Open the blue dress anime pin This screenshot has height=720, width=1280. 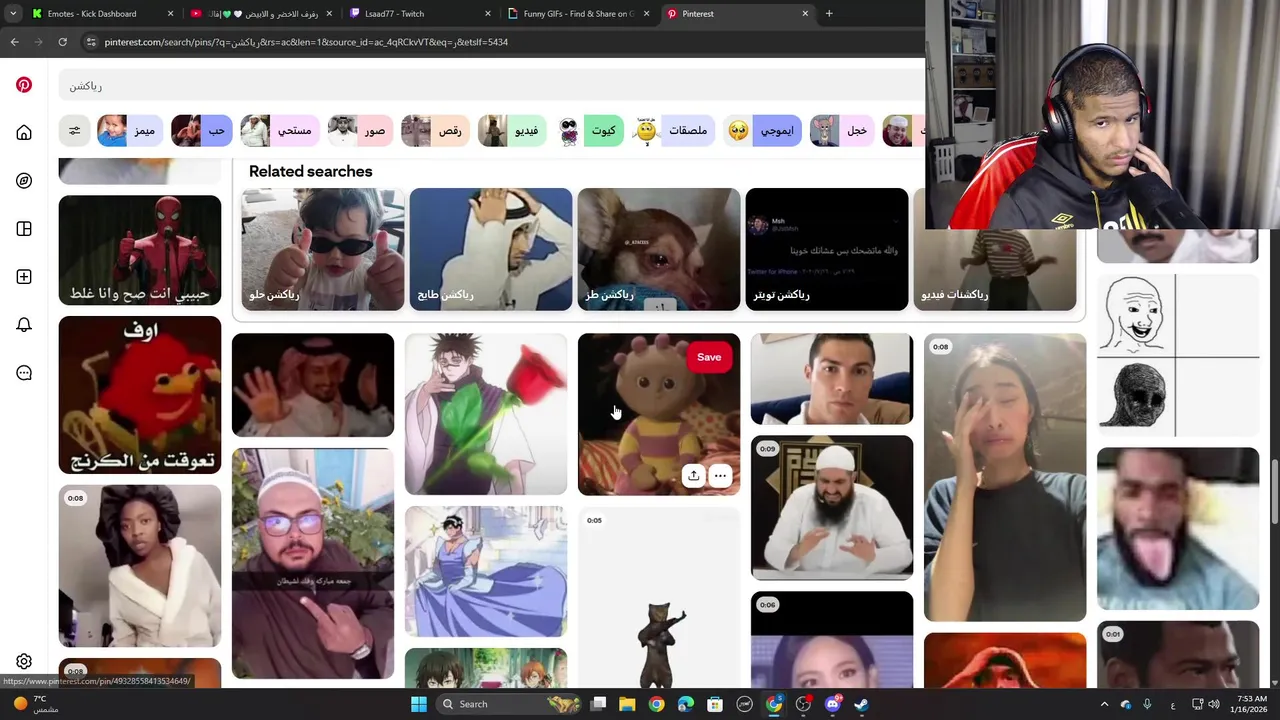pos(486,571)
